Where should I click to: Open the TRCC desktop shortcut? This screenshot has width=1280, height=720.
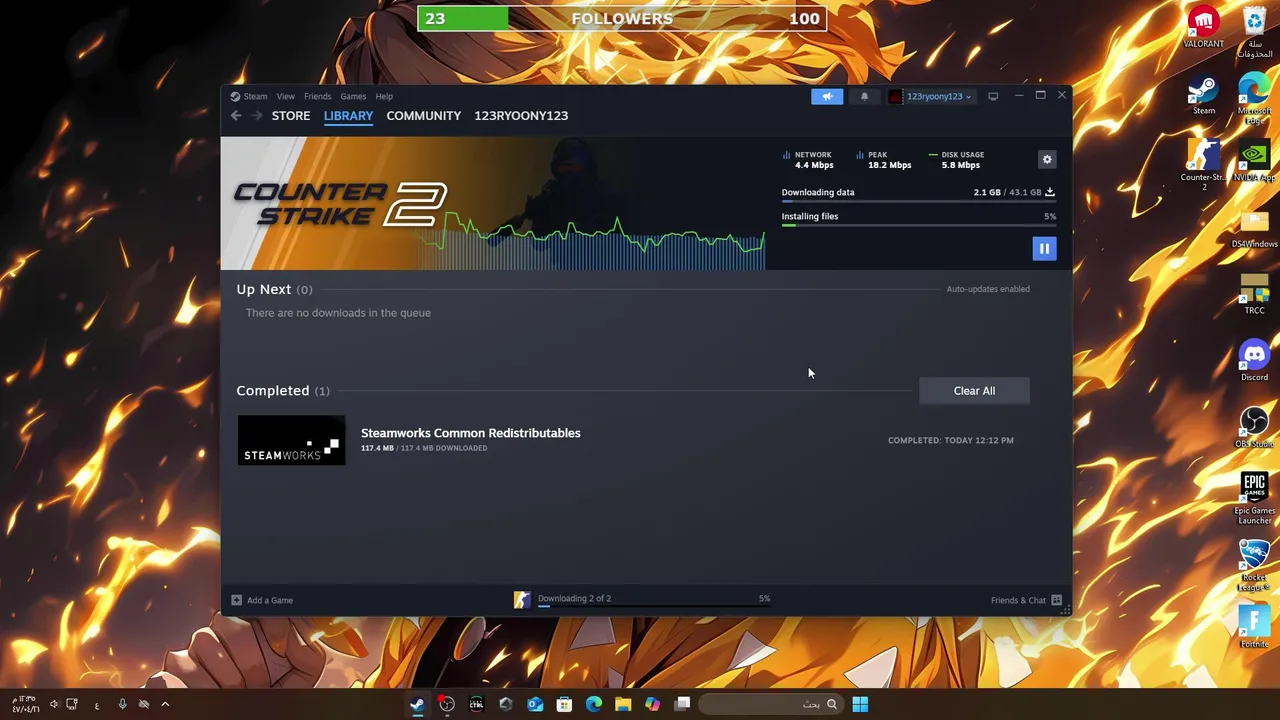[1254, 295]
